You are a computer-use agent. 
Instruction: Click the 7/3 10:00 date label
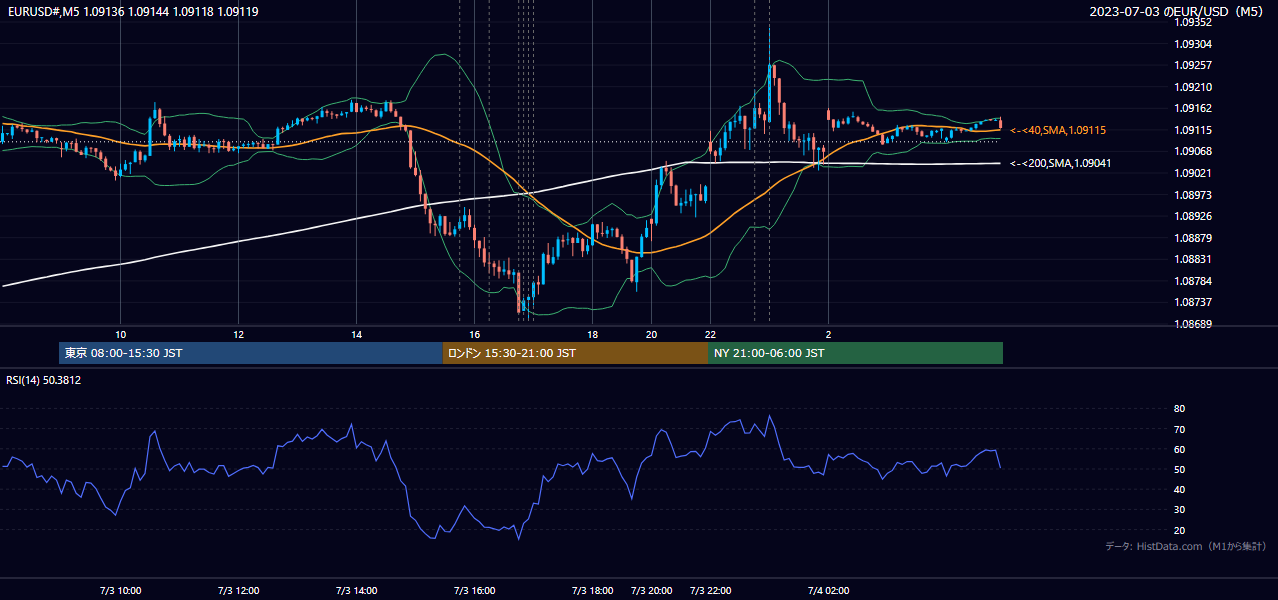pyautogui.click(x=120, y=591)
